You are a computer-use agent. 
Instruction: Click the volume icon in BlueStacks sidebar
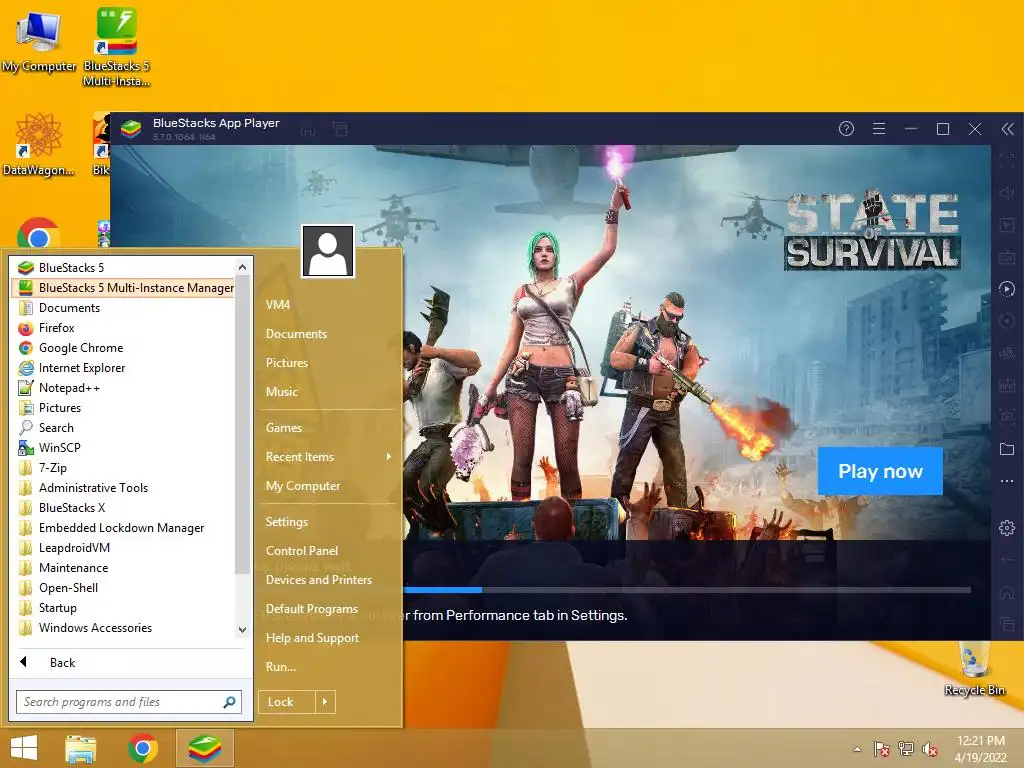[1007, 193]
